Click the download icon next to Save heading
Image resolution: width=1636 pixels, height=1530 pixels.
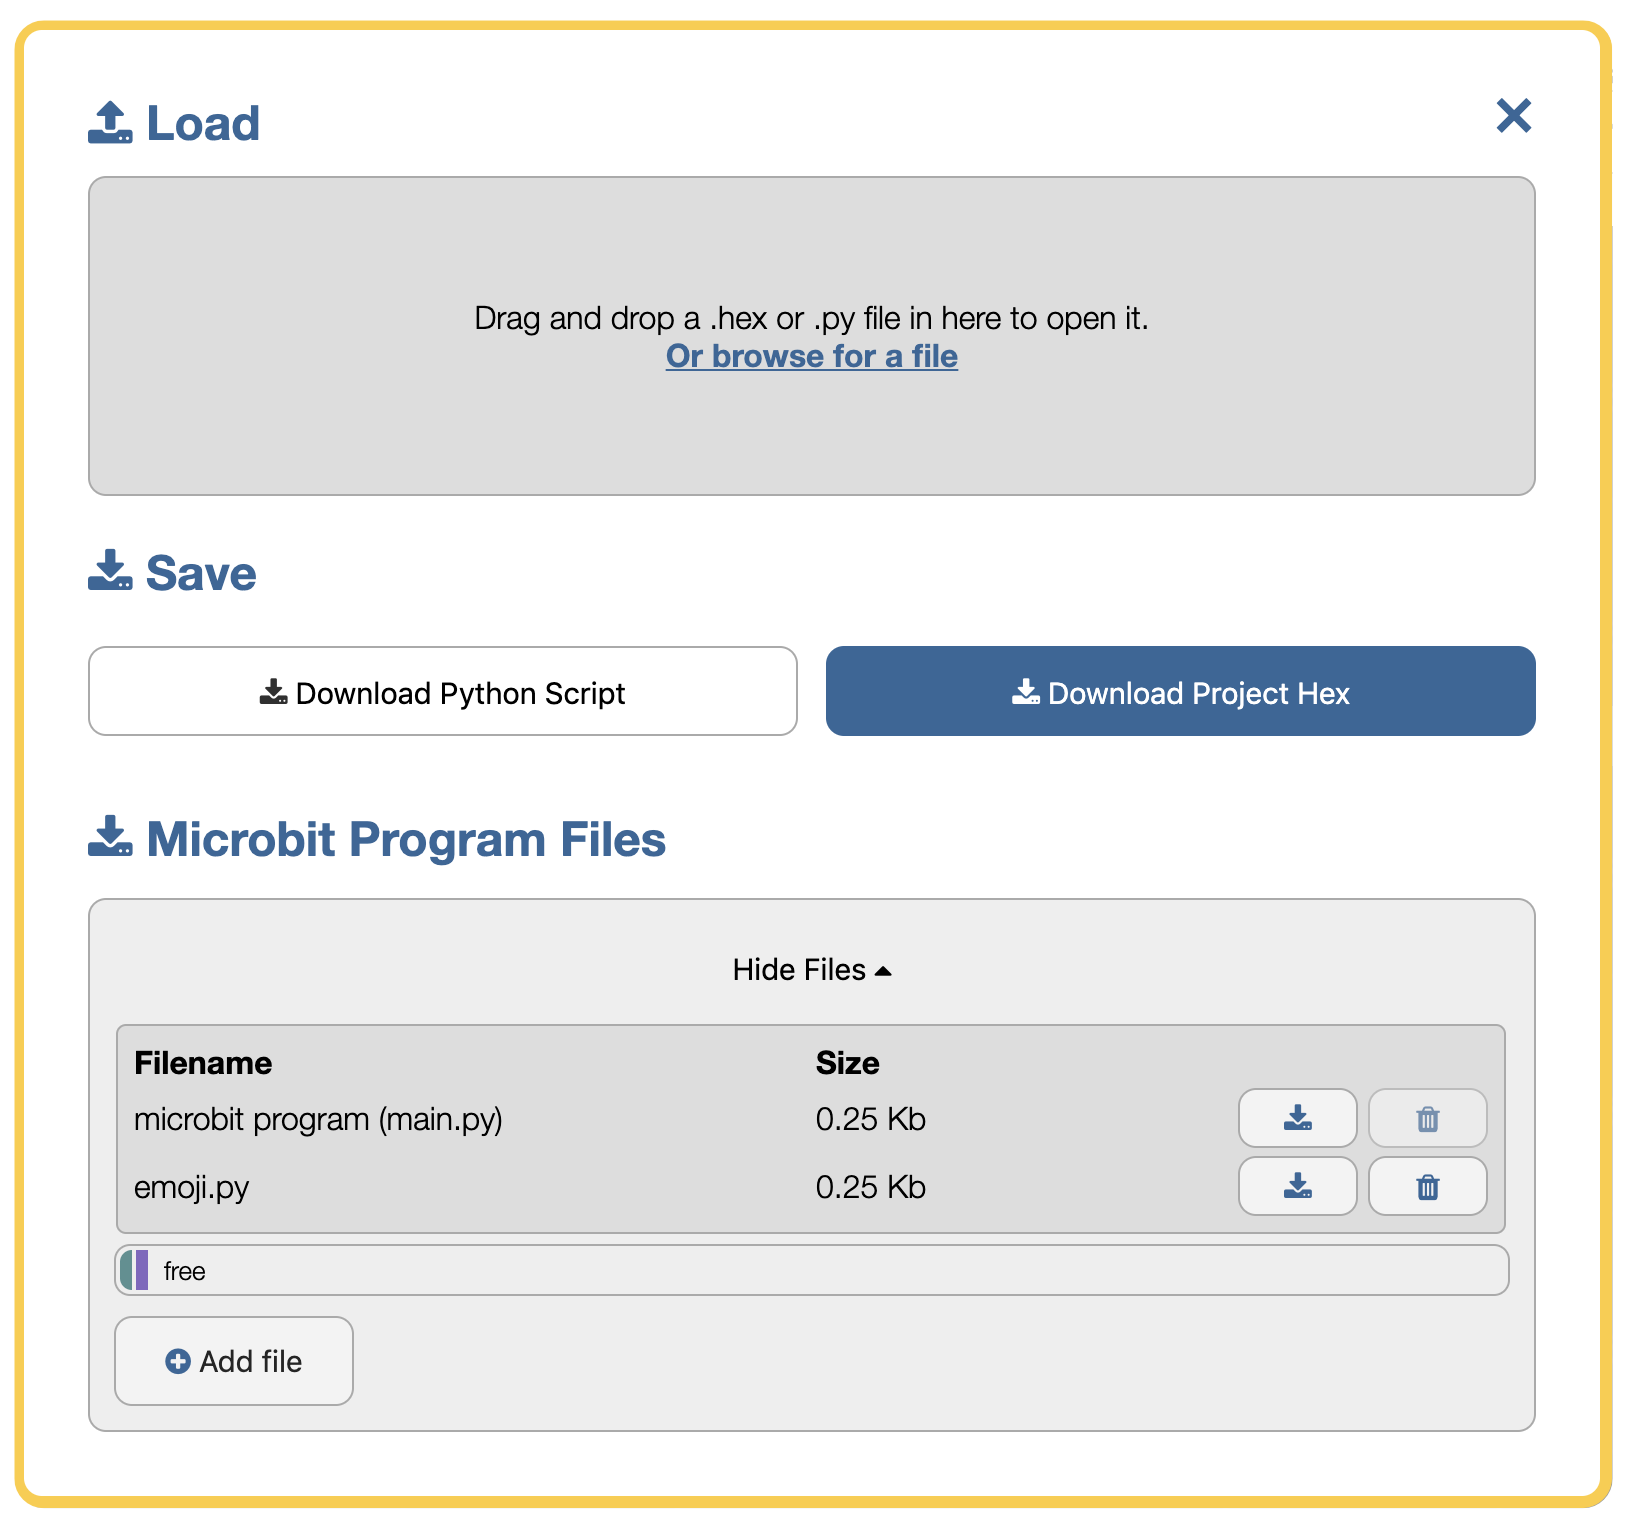pos(110,570)
